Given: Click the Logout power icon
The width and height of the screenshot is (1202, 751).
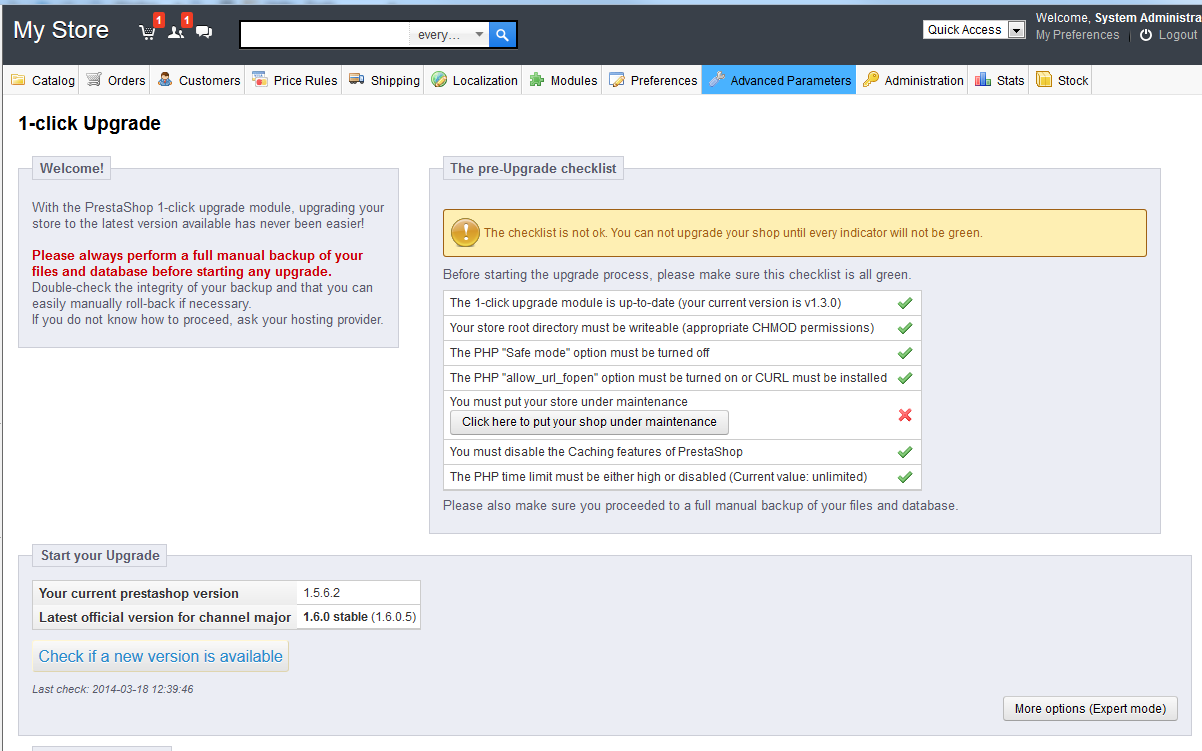Looking at the screenshot, I should click(1146, 35).
